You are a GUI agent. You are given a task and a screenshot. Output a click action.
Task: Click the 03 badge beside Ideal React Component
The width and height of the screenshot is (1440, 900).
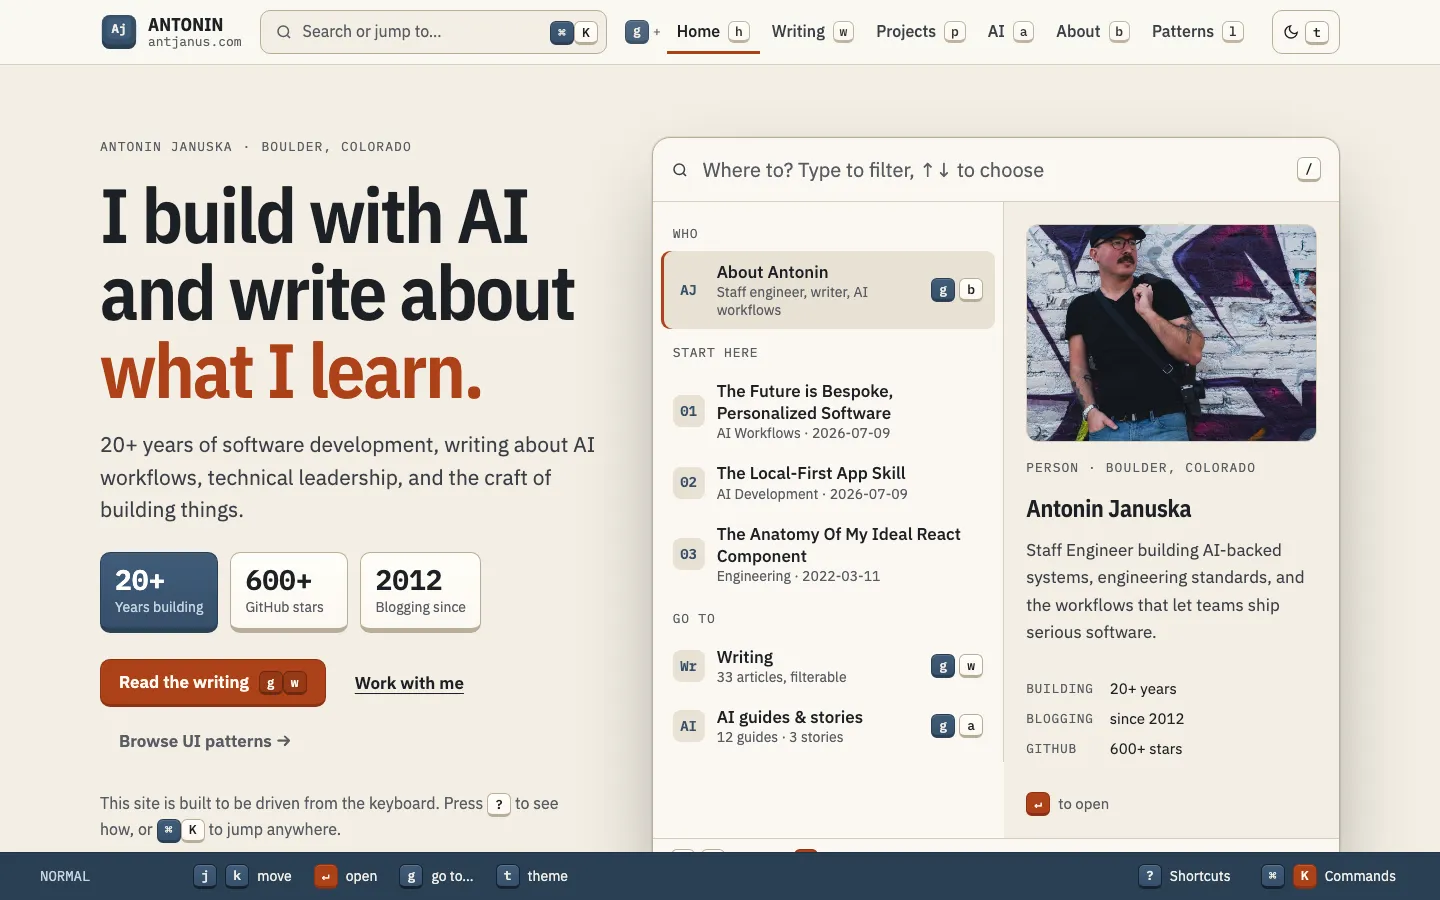(x=689, y=554)
